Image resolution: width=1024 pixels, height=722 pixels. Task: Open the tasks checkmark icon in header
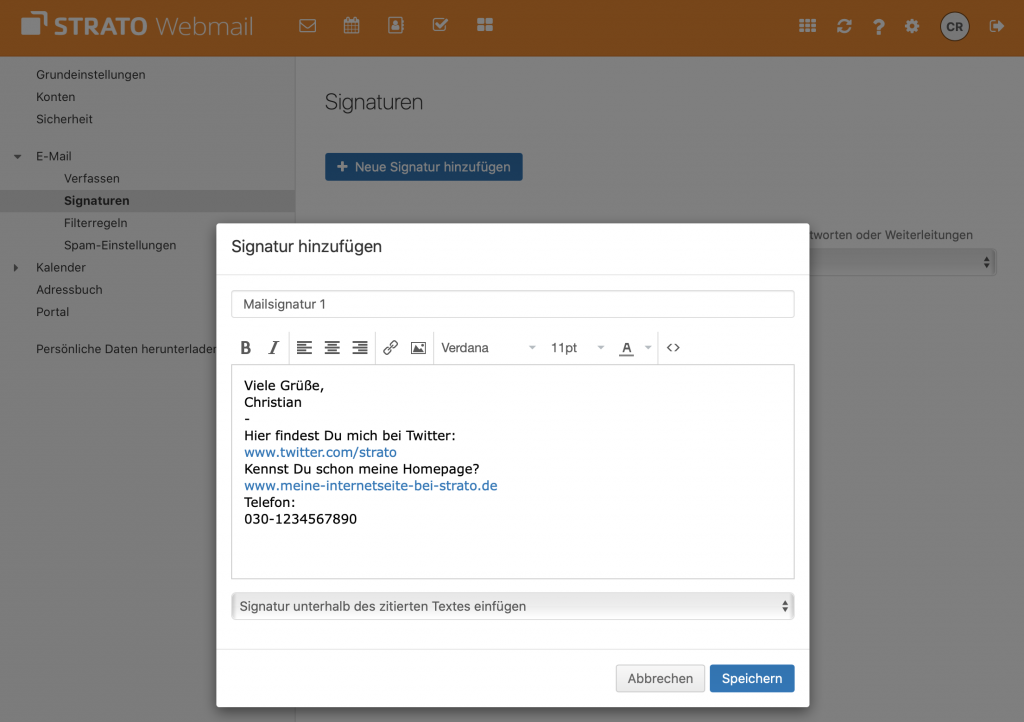click(440, 25)
